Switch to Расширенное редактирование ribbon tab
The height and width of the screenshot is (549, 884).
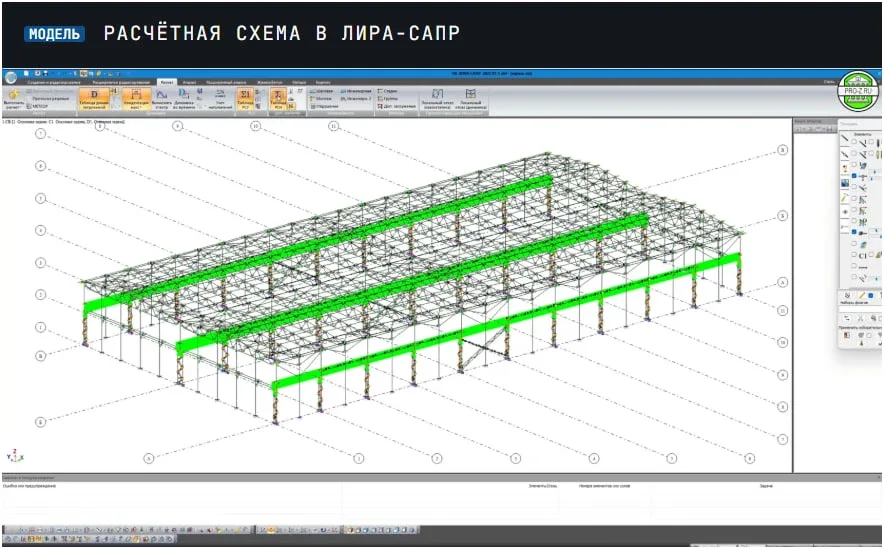121,82
